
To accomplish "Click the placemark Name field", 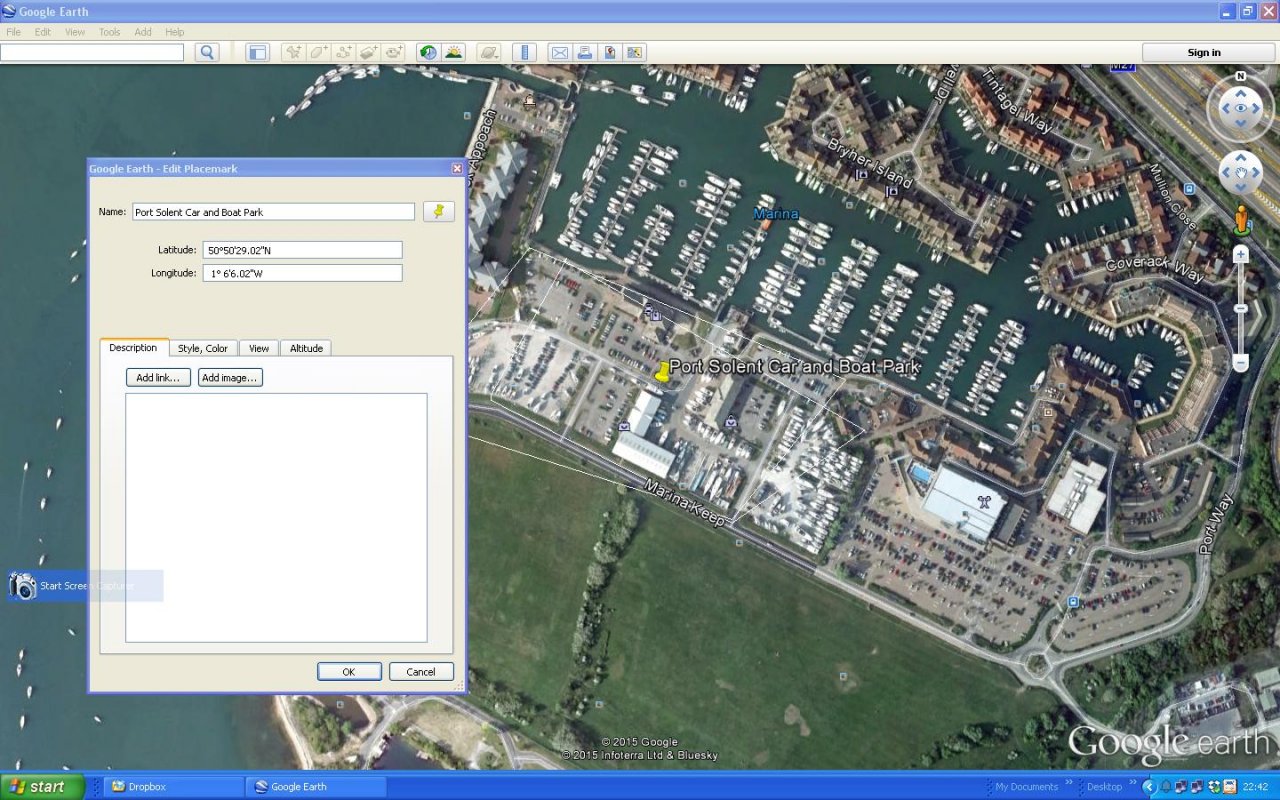I will click(x=273, y=212).
